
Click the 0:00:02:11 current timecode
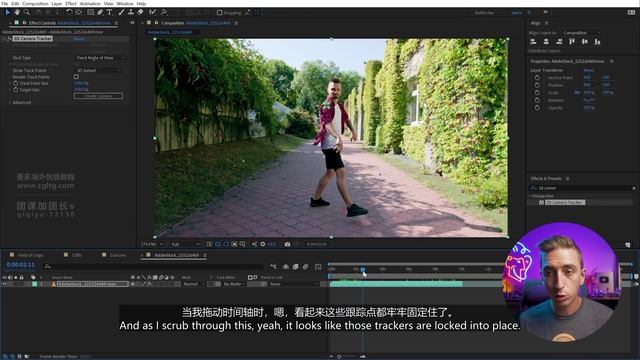coord(20,264)
